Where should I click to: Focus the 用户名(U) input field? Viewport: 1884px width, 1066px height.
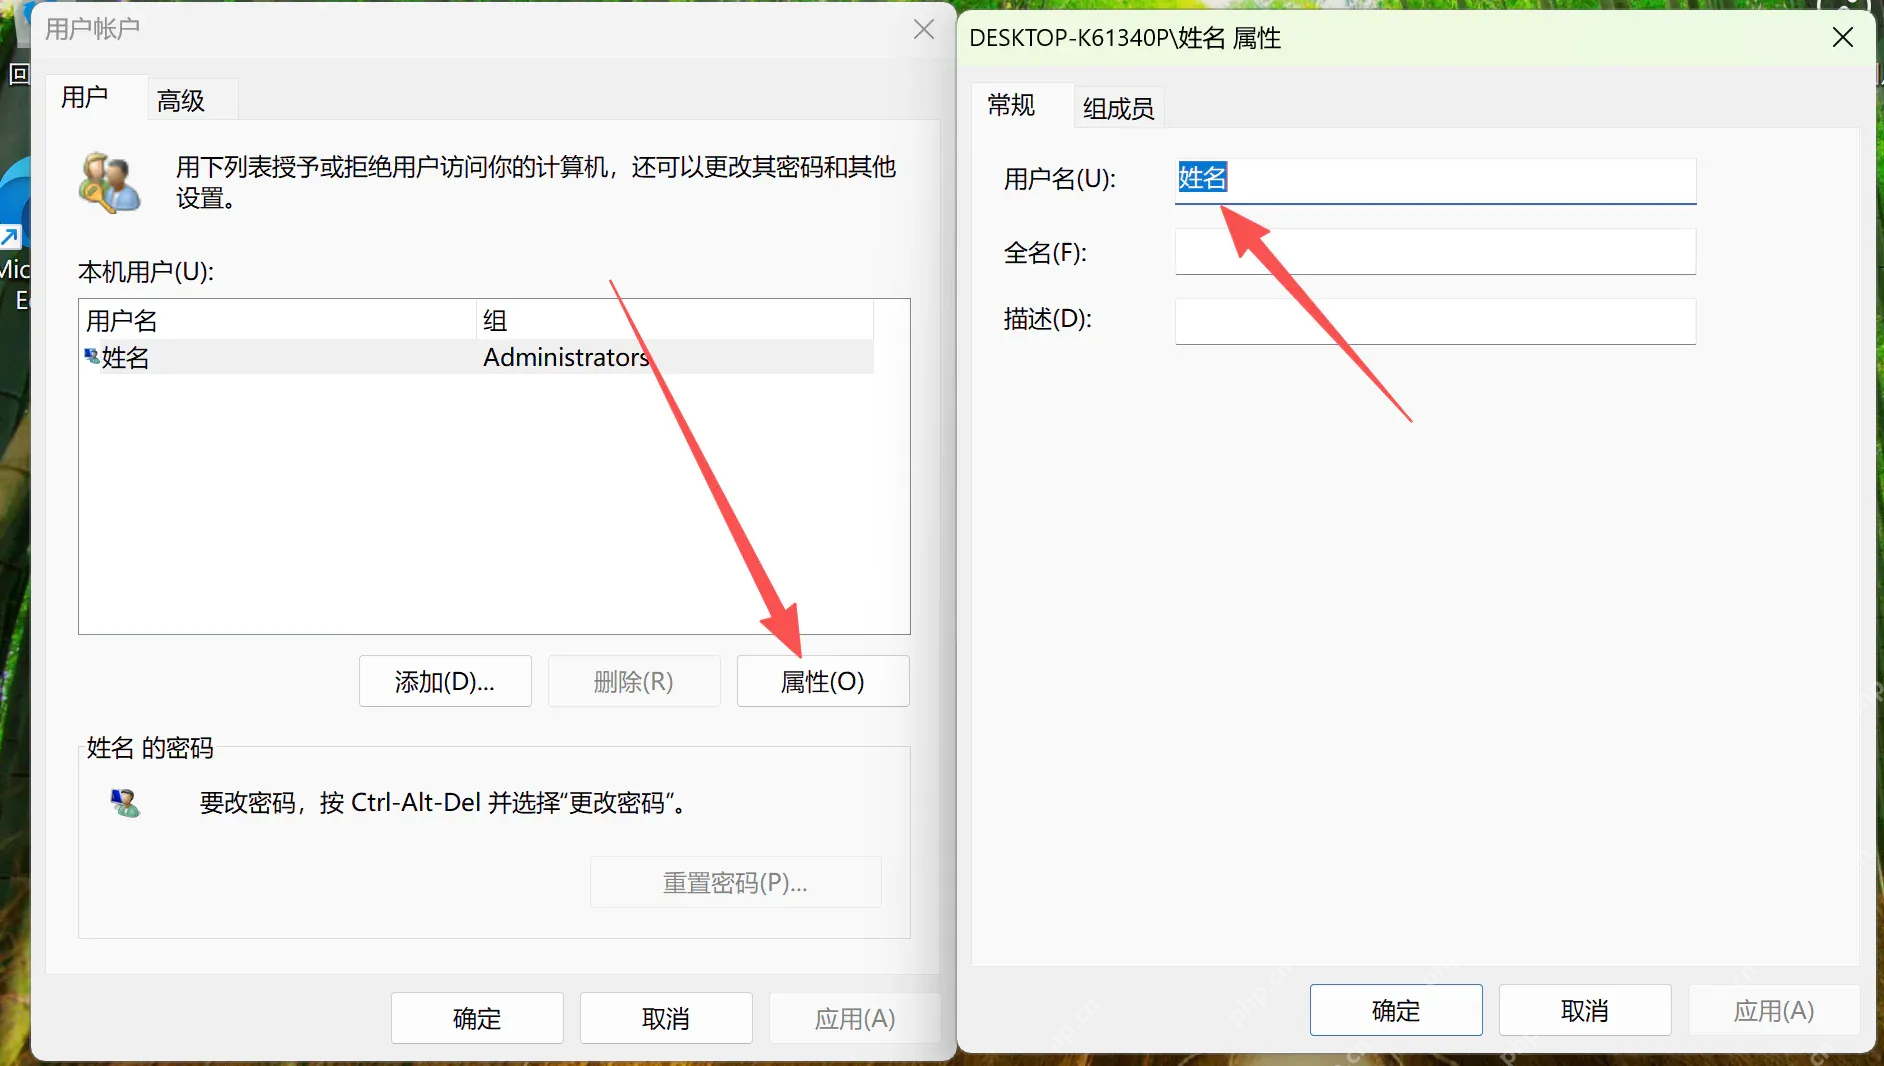click(x=1435, y=180)
